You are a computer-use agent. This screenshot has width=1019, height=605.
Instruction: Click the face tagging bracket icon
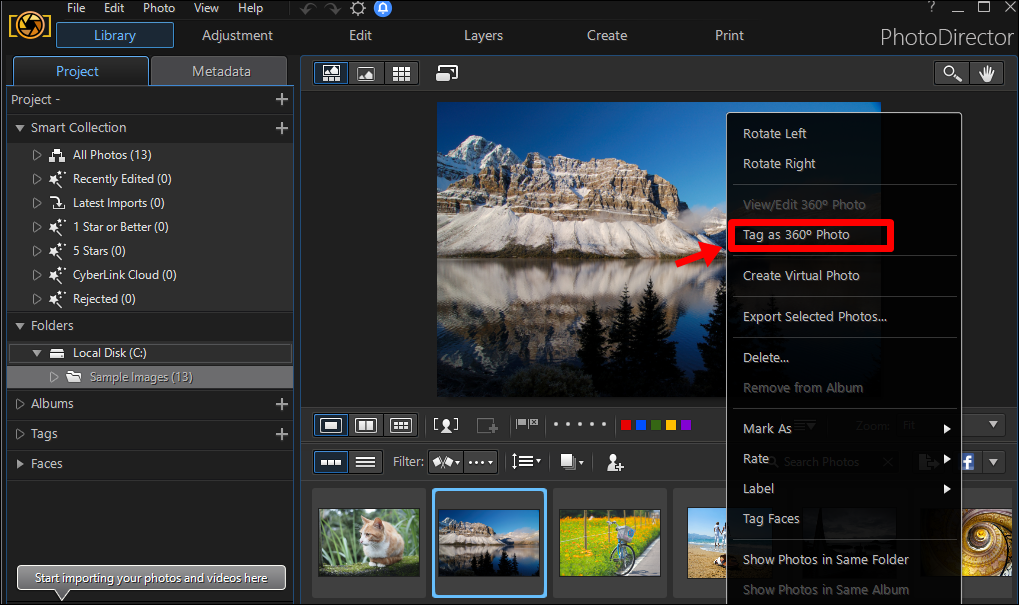(446, 426)
